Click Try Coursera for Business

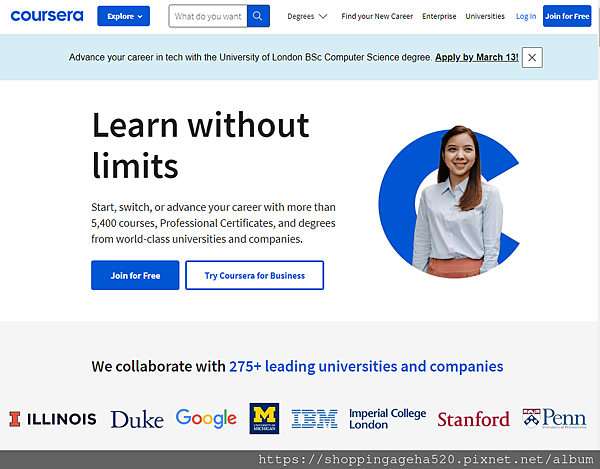click(x=254, y=275)
